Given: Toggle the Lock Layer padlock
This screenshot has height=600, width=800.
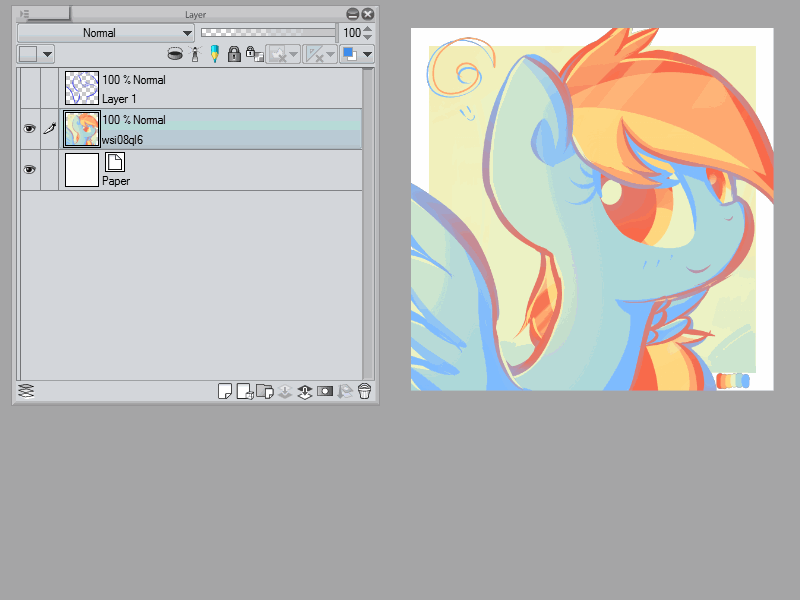Looking at the screenshot, I should click(234, 54).
